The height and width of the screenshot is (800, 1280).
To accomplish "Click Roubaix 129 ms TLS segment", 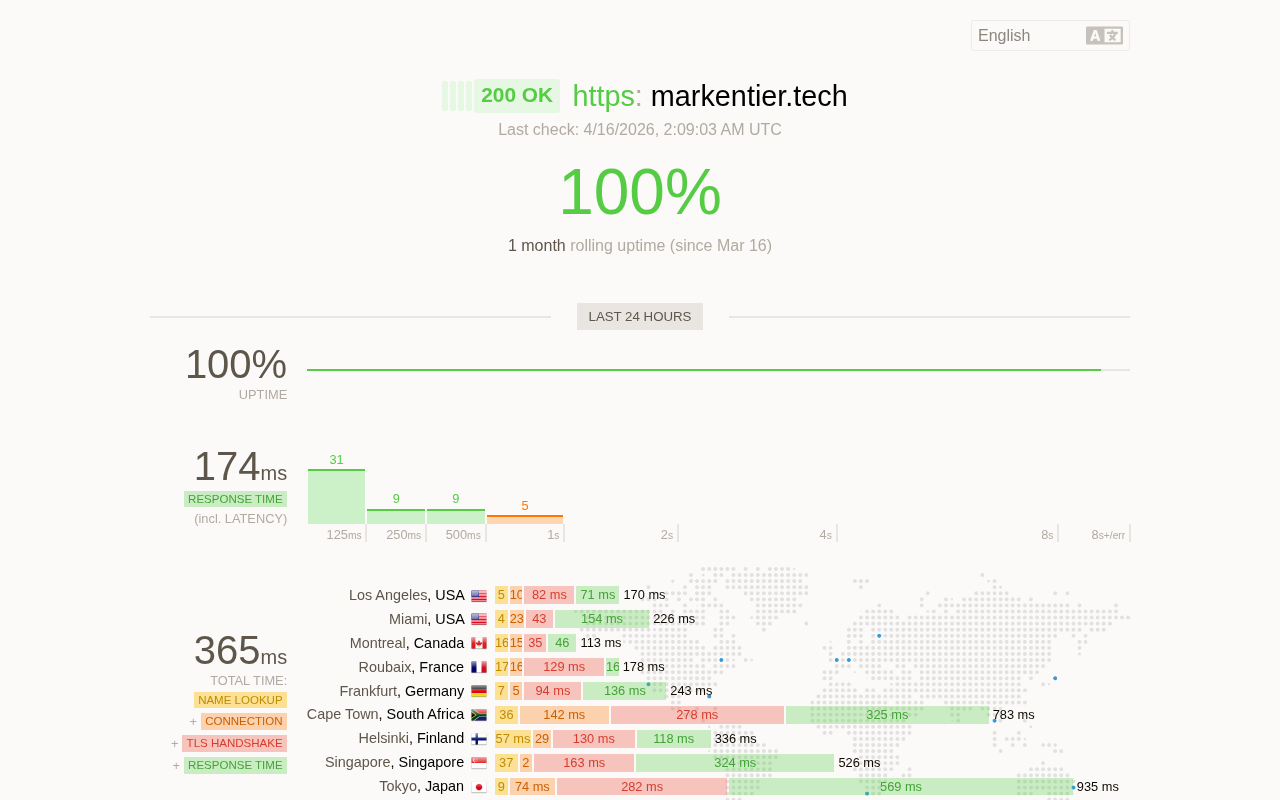I will click(564, 667).
